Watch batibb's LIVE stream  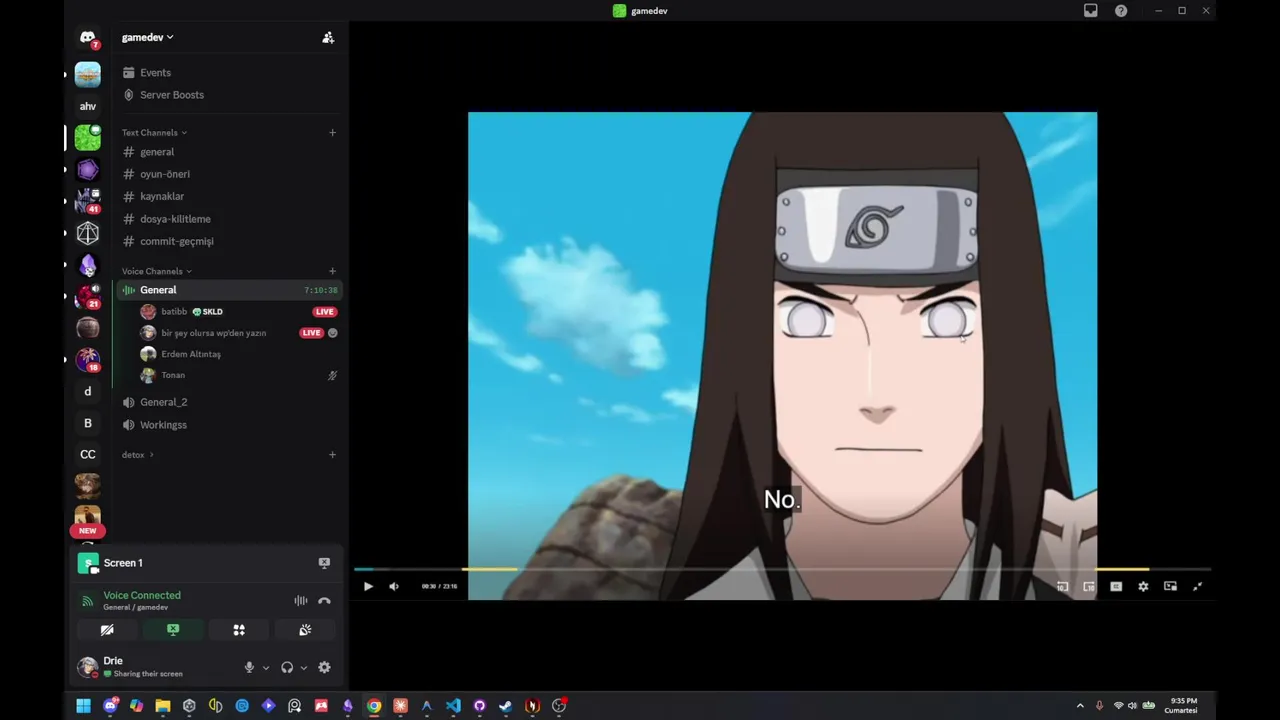pos(324,312)
